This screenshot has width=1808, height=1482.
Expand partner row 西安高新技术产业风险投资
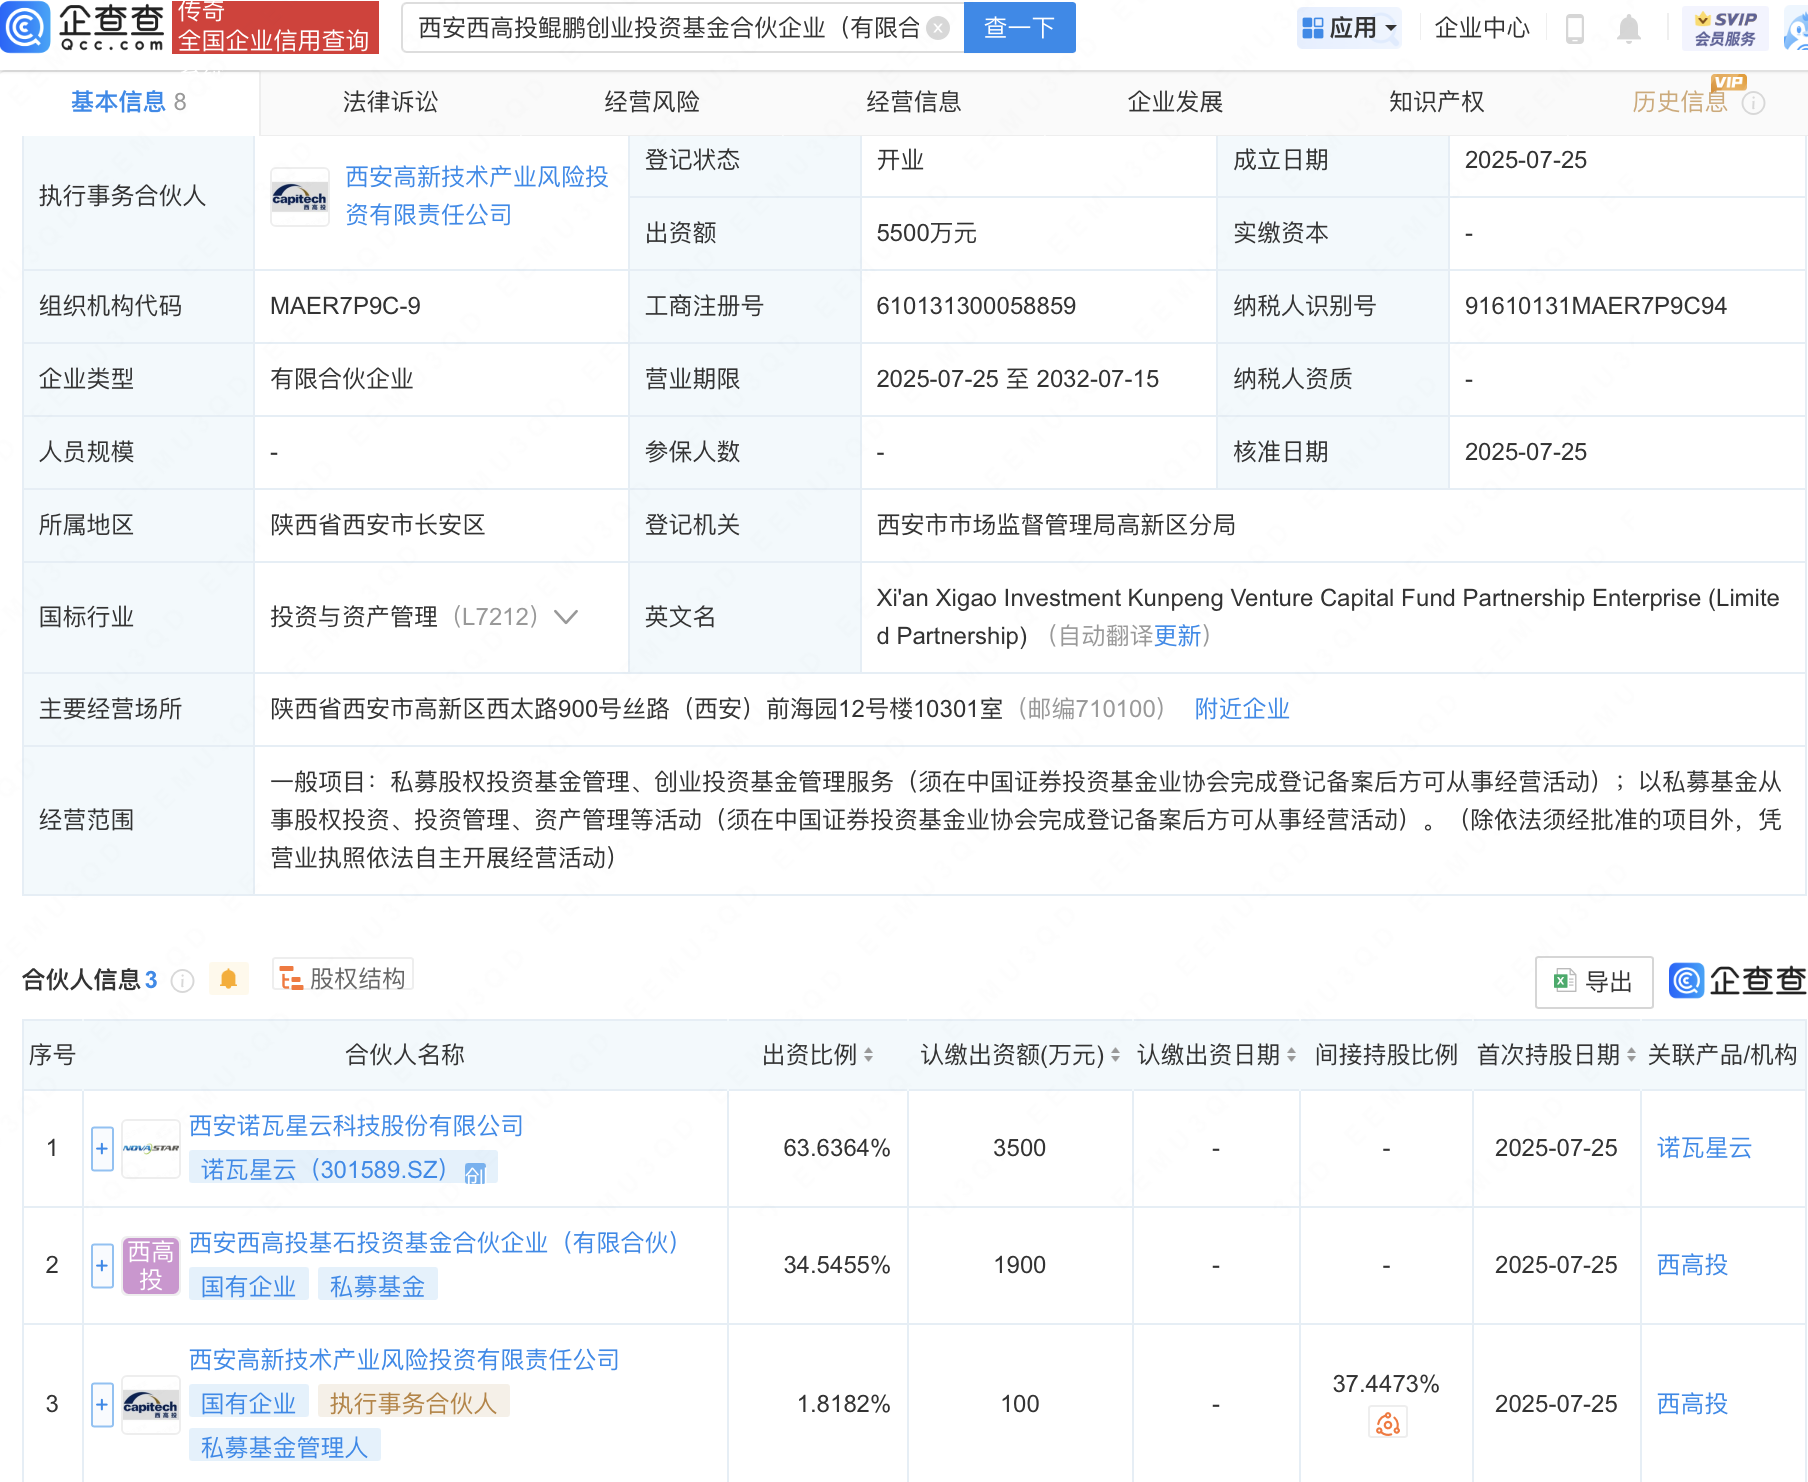102,1404
